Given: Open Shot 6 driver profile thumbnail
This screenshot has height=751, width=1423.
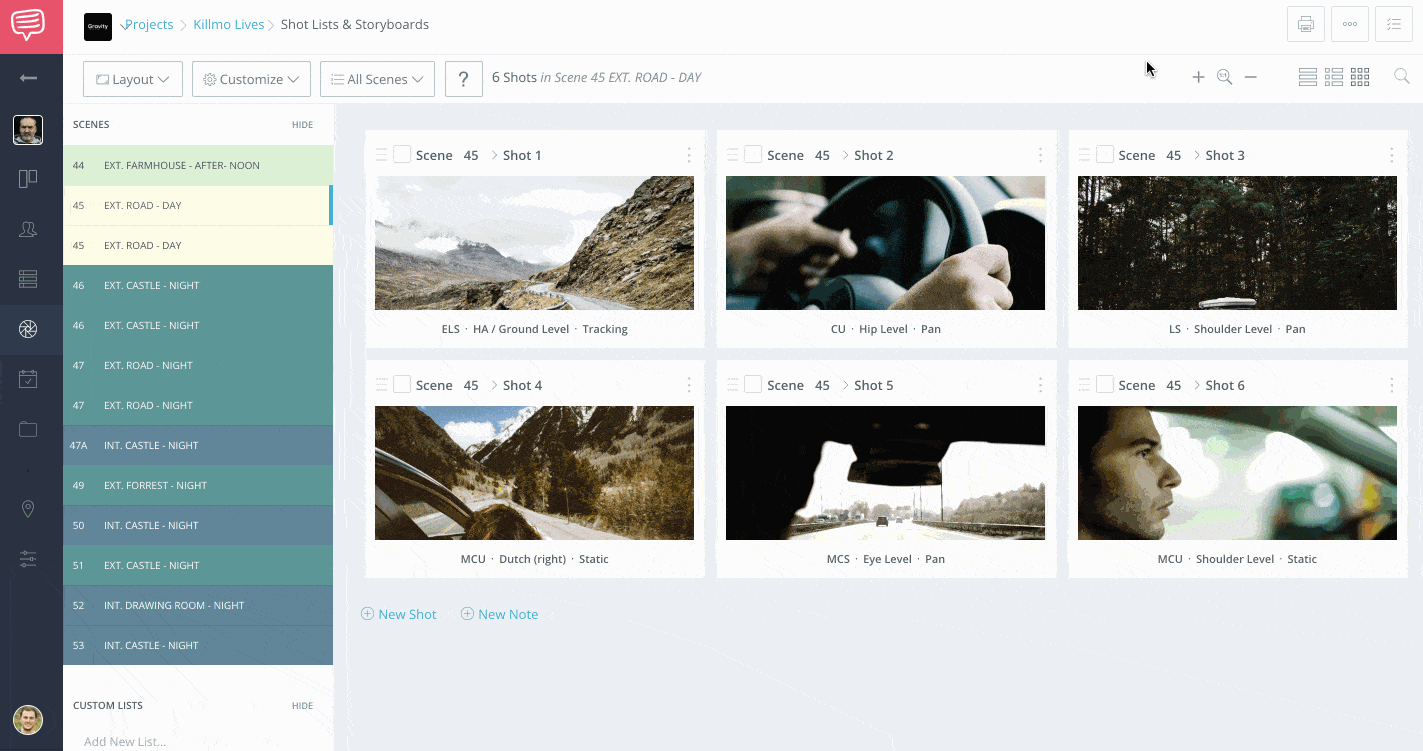Looking at the screenshot, I should [1237, 473].
